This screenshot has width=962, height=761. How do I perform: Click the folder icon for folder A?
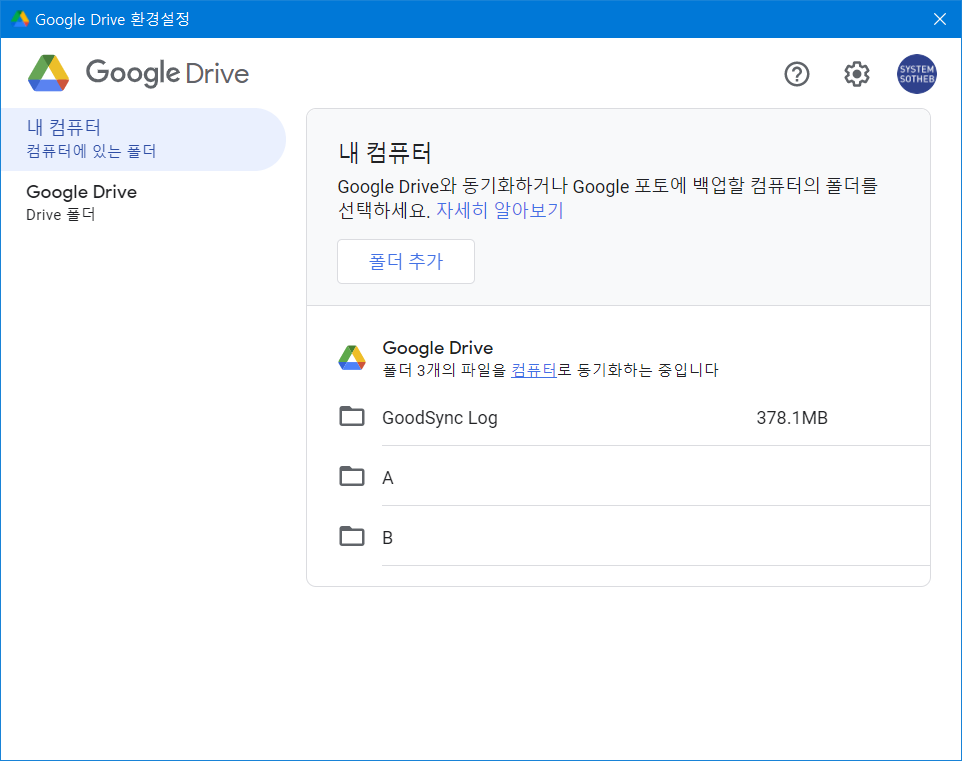(x=352, y=476)
